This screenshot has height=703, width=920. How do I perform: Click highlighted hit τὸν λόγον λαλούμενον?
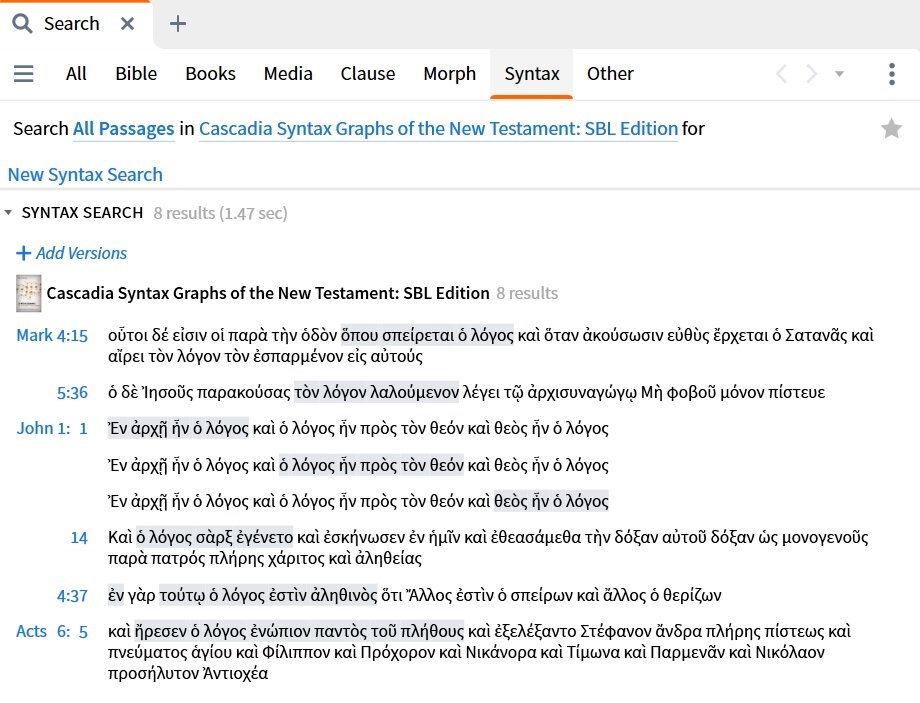click(x=376, y=392)
